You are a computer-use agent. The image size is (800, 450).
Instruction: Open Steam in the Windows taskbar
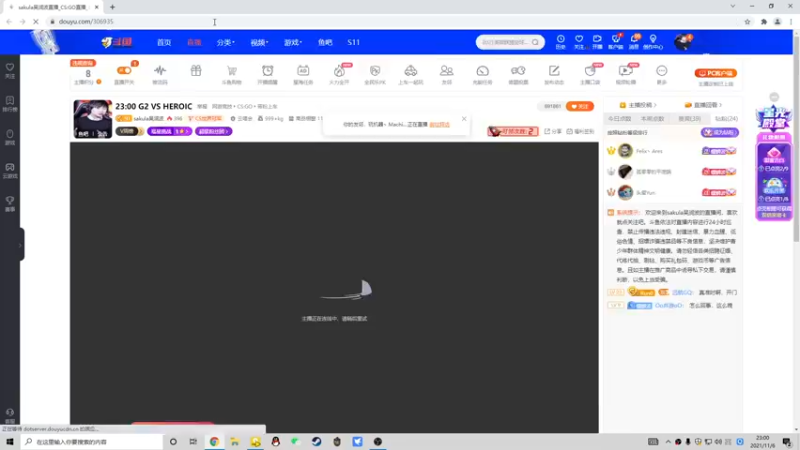point(316,441)
